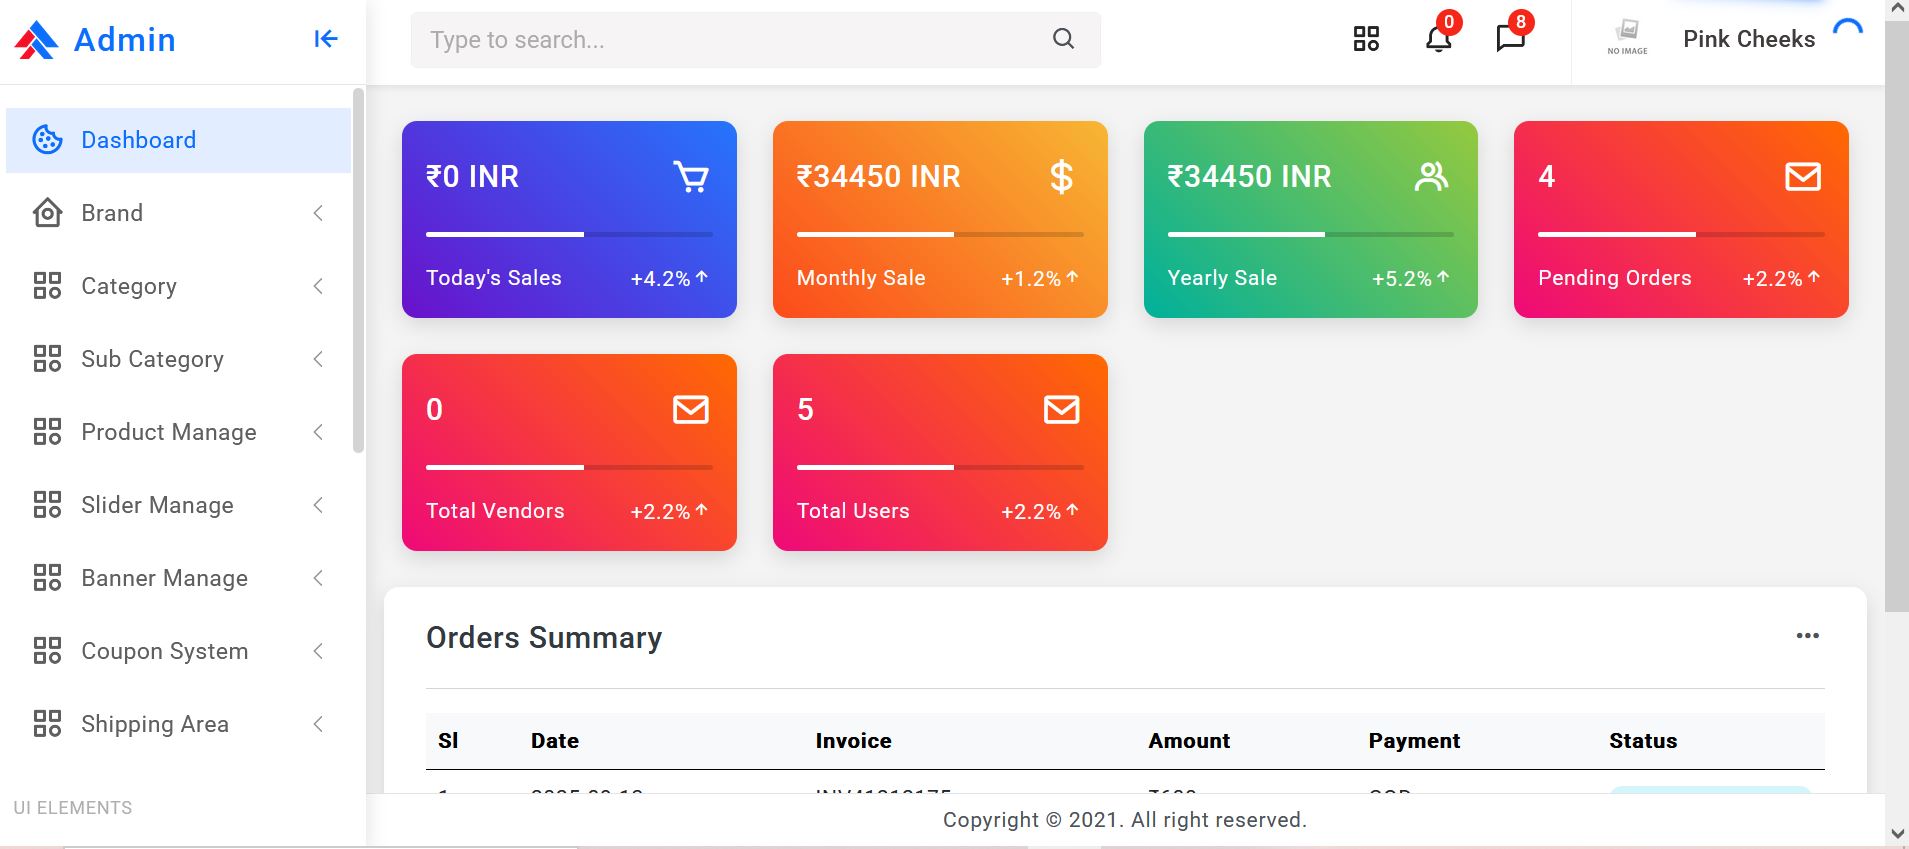Click the Today's Sales progress bar
Image resolution: width=1909 pixels, height=849 pixels.
(x=569, y=234)
